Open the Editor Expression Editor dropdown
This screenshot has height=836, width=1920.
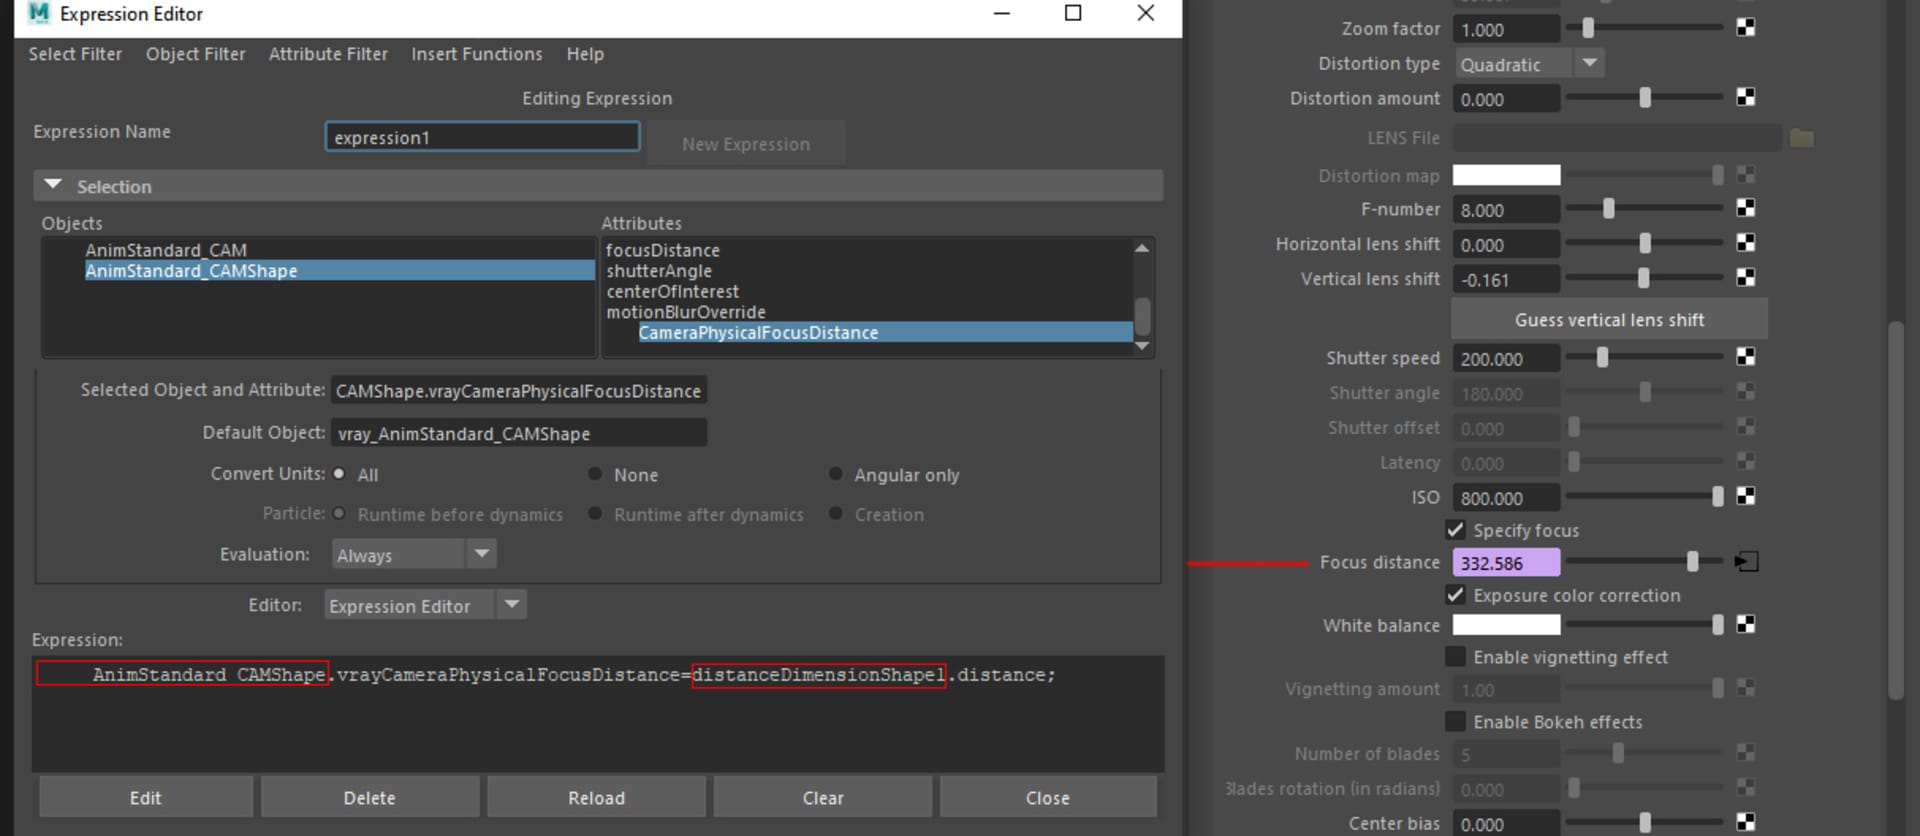(425, 605)
